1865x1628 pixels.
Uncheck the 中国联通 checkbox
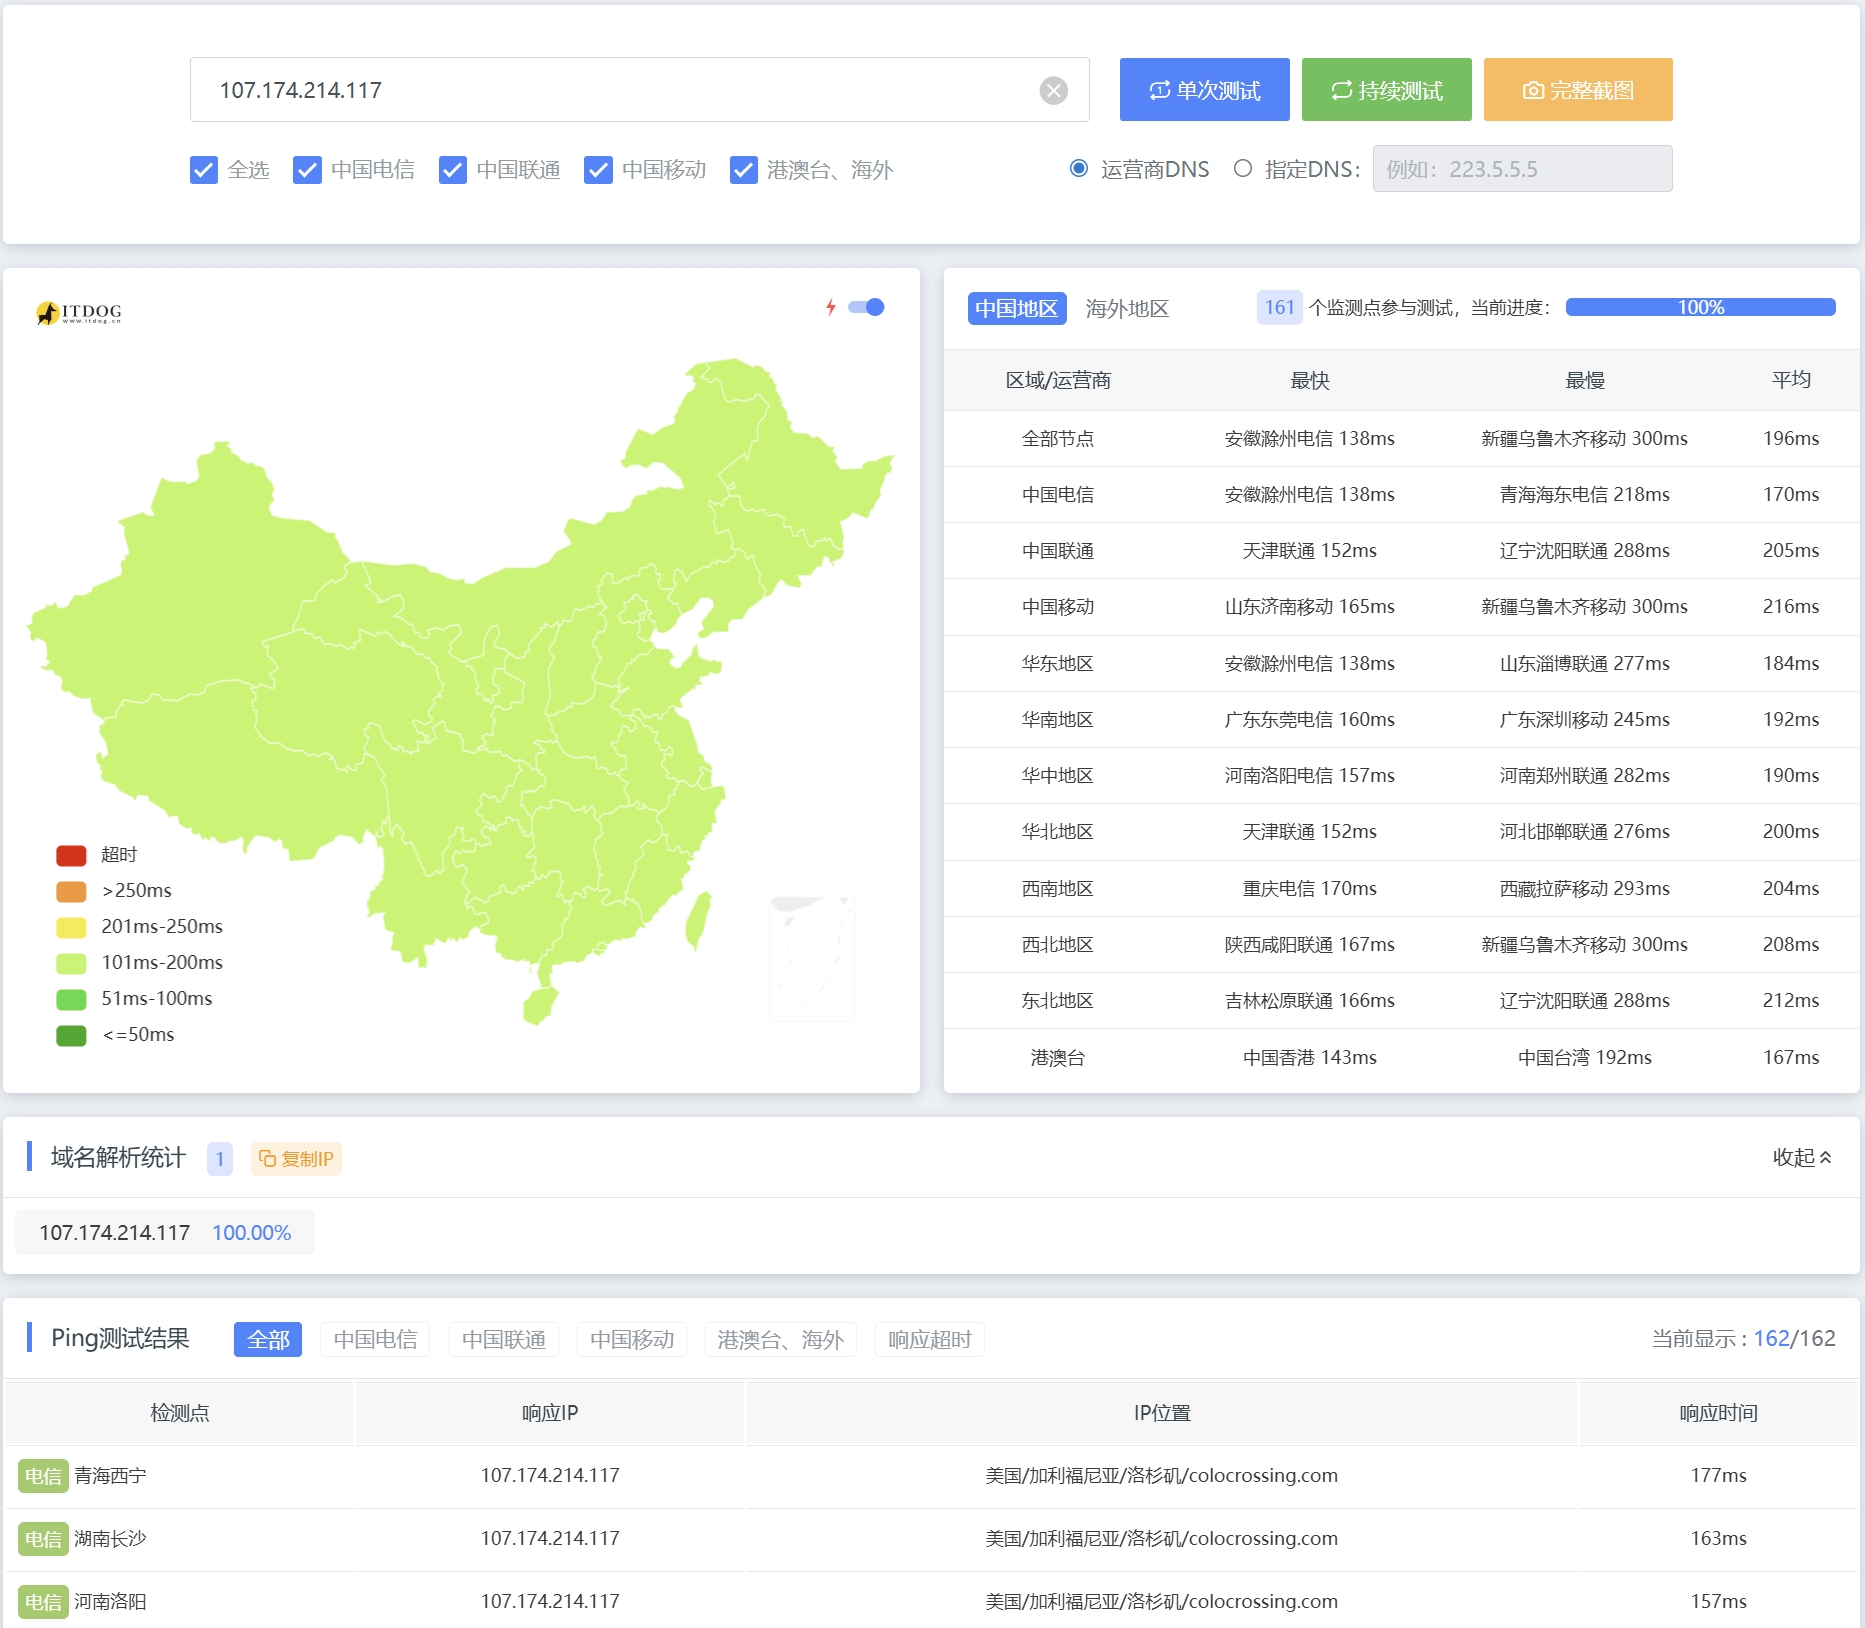pos(453,170)
